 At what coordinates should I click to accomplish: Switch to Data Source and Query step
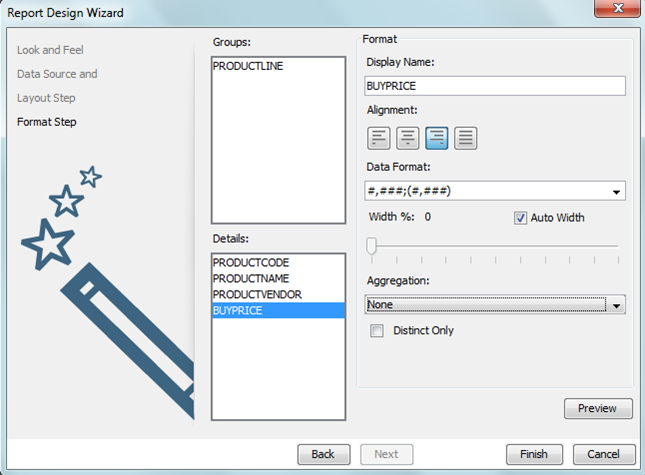click(57, 74)
